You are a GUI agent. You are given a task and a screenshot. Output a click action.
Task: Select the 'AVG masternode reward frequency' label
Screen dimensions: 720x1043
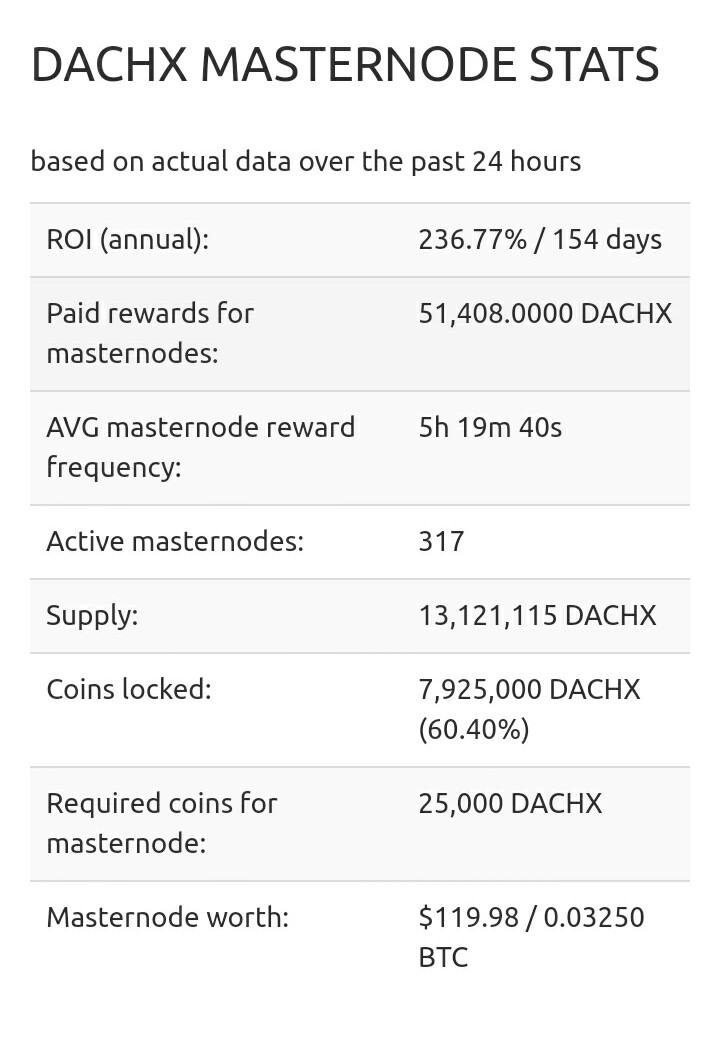[200, 447]
